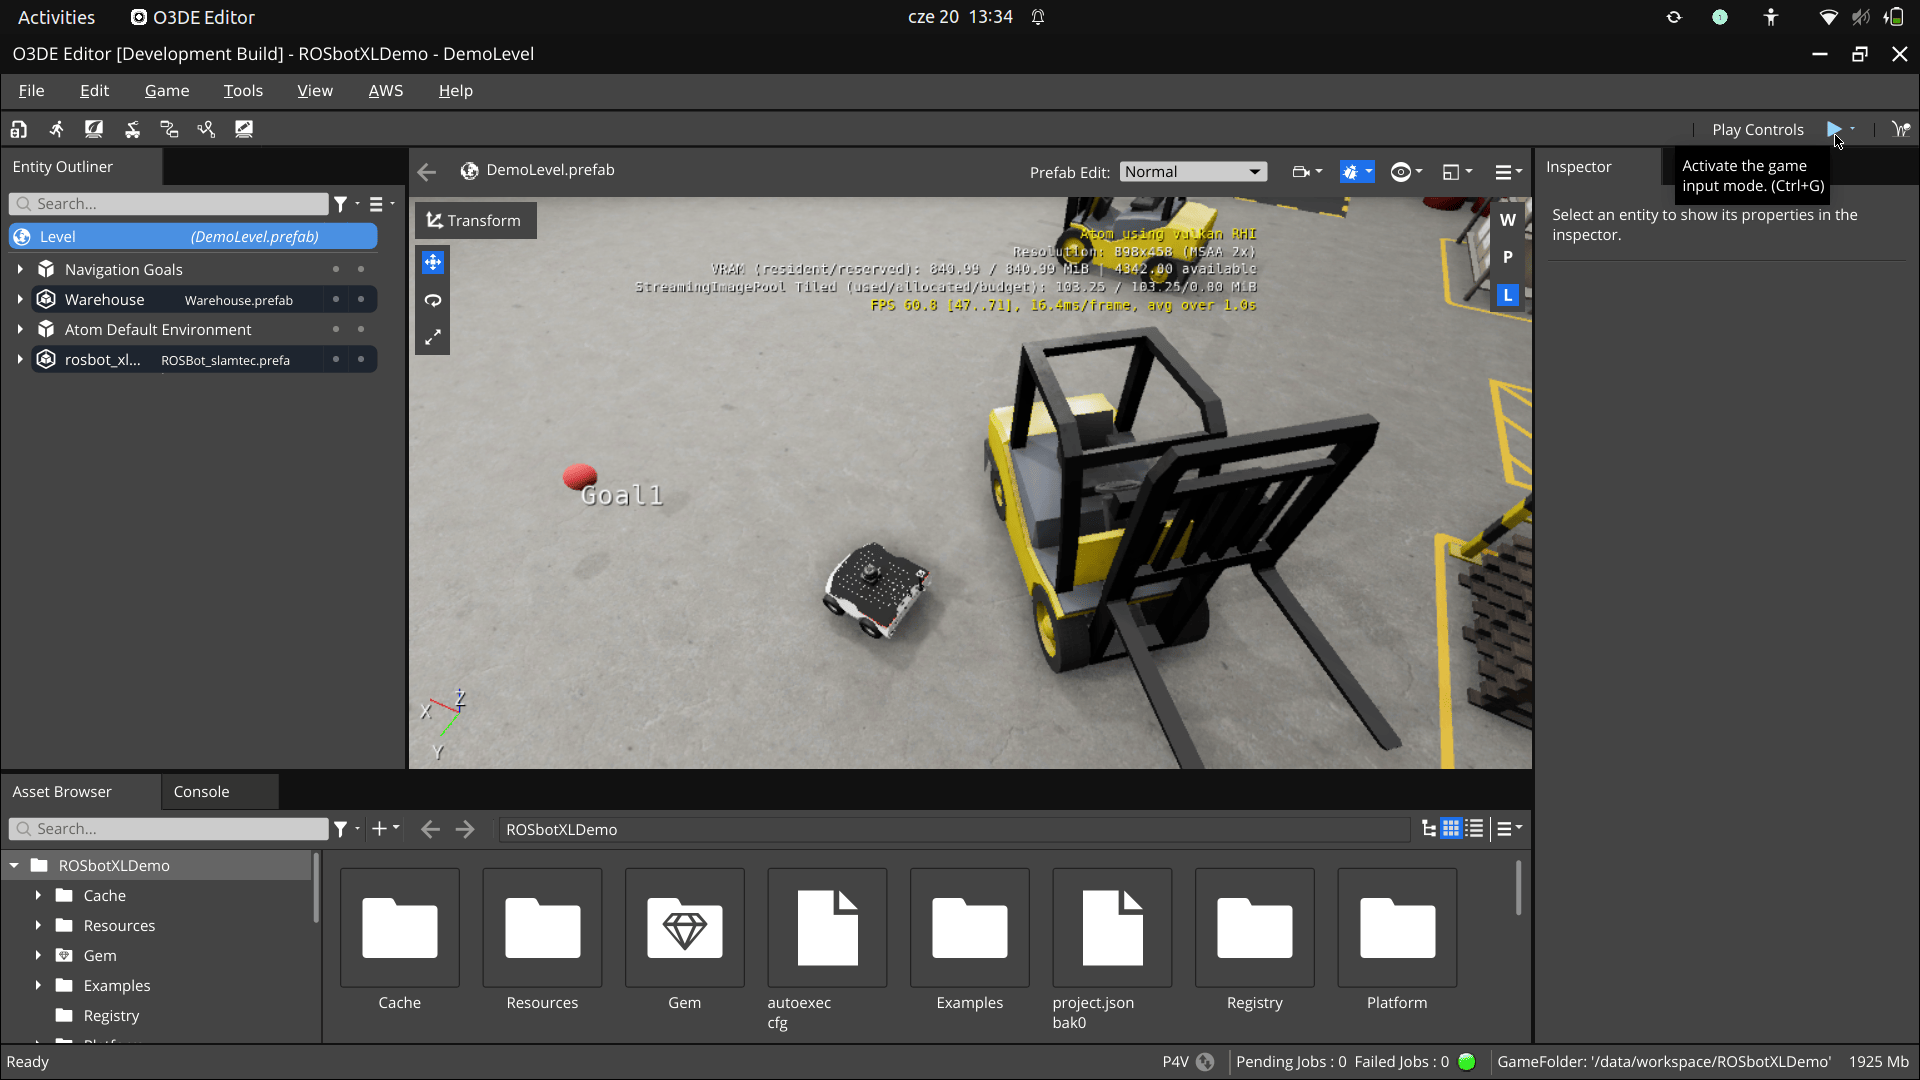Expand the rosbot_xl entity row

point(20,359)
